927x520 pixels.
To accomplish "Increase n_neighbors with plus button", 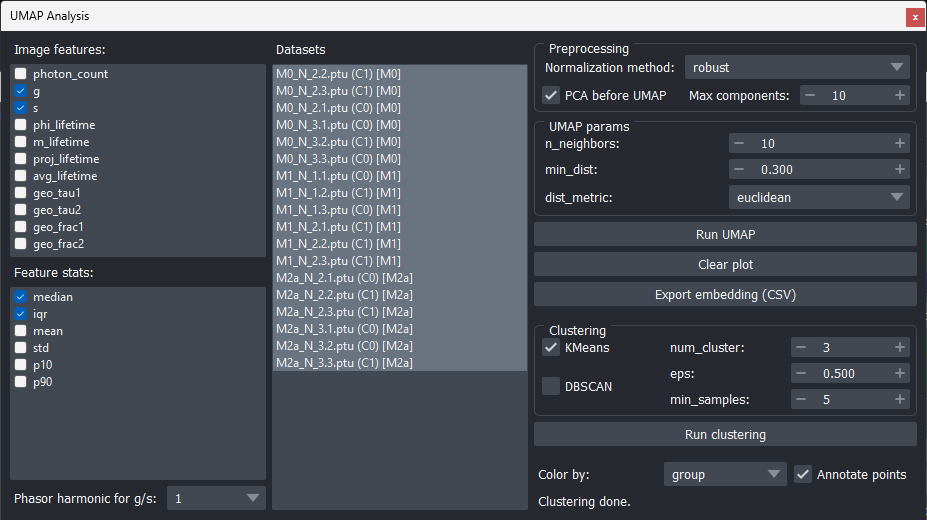I will (899, 144).
